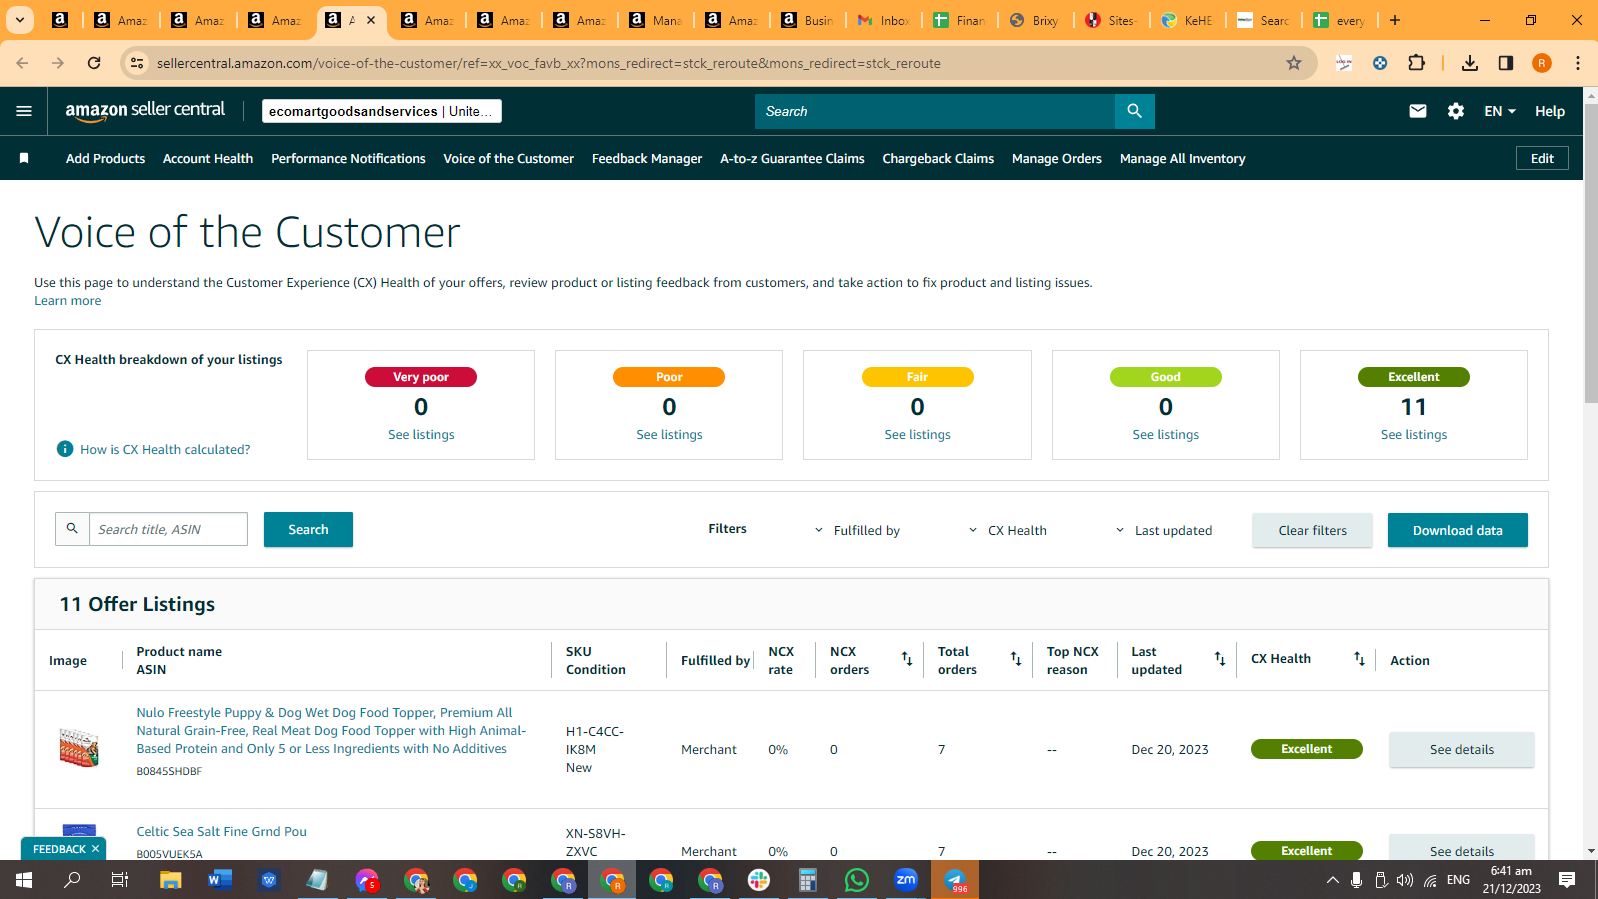Navigate to Manage Orders
1598x899 pixels.
pyautogui.click(x=1057, y=158)
